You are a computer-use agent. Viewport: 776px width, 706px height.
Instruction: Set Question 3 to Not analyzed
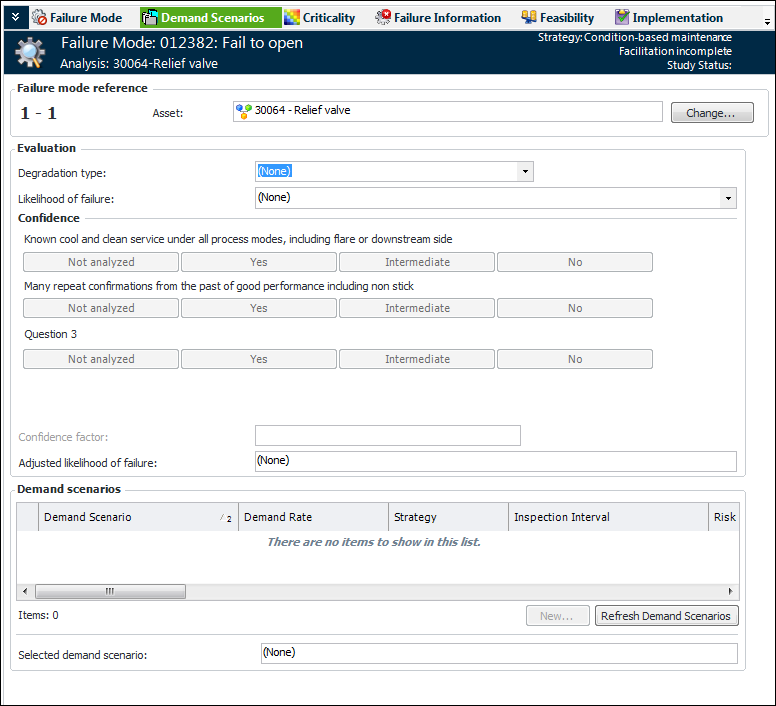(x=101, y=359)
